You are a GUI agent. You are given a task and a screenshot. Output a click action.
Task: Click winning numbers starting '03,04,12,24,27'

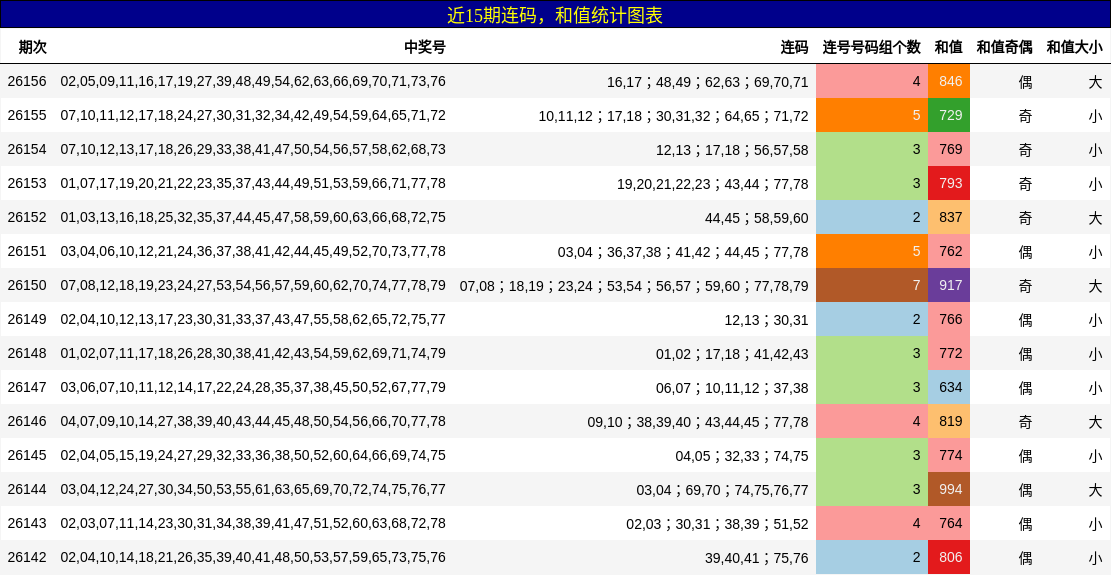pos(253,489)
